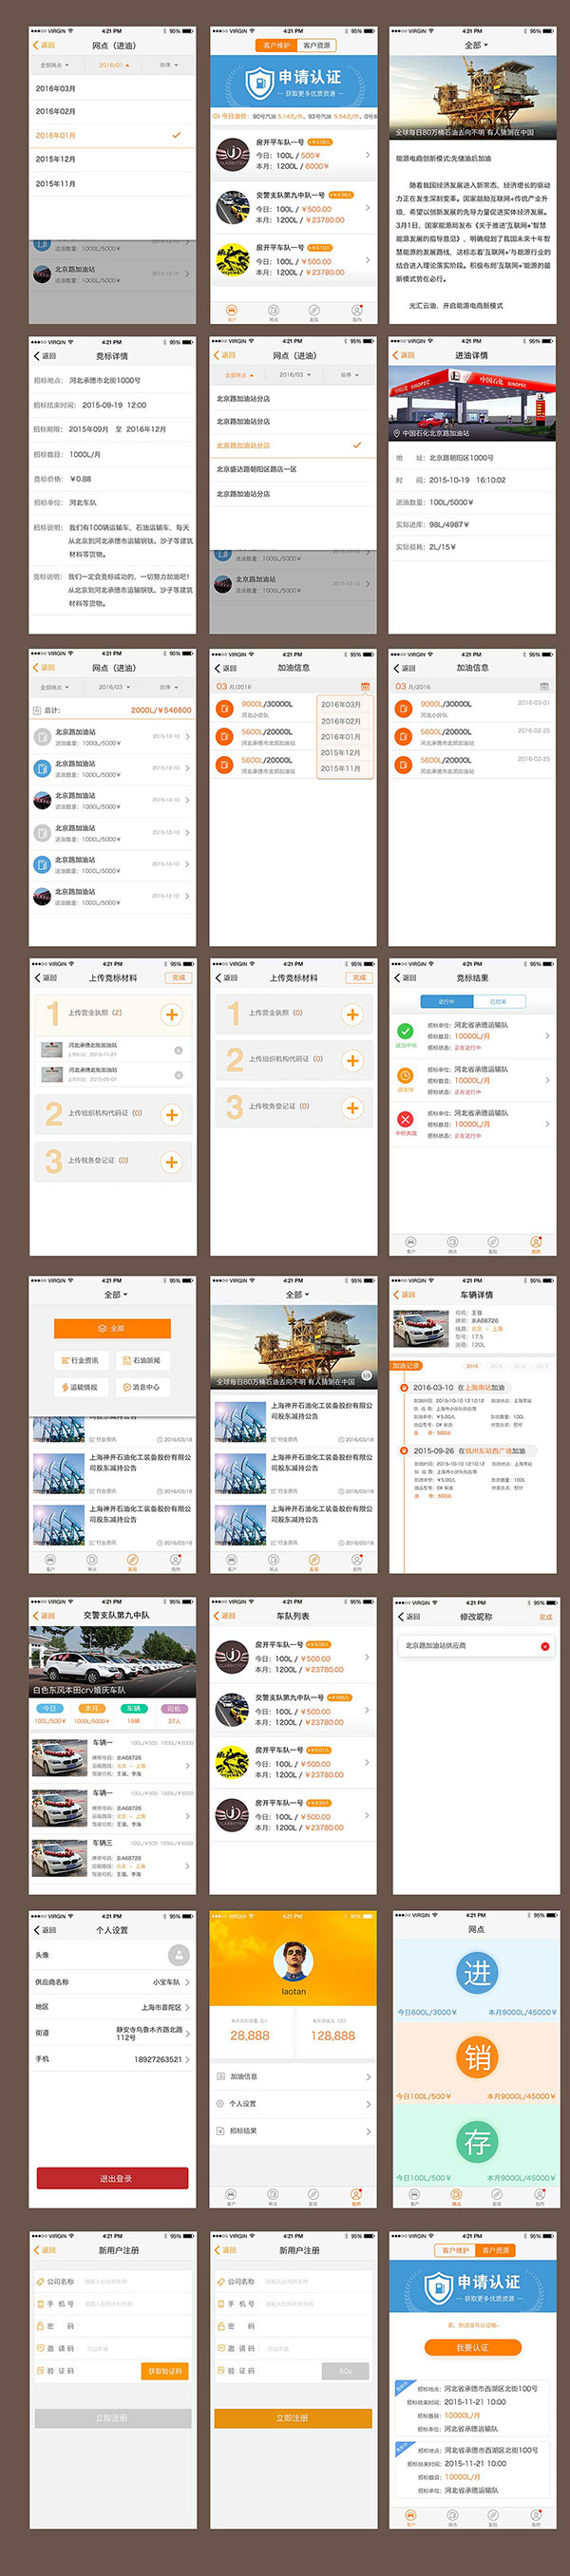
Task: Open 招标结果 row on laotan profile
Action: (x=293, y=2130)
